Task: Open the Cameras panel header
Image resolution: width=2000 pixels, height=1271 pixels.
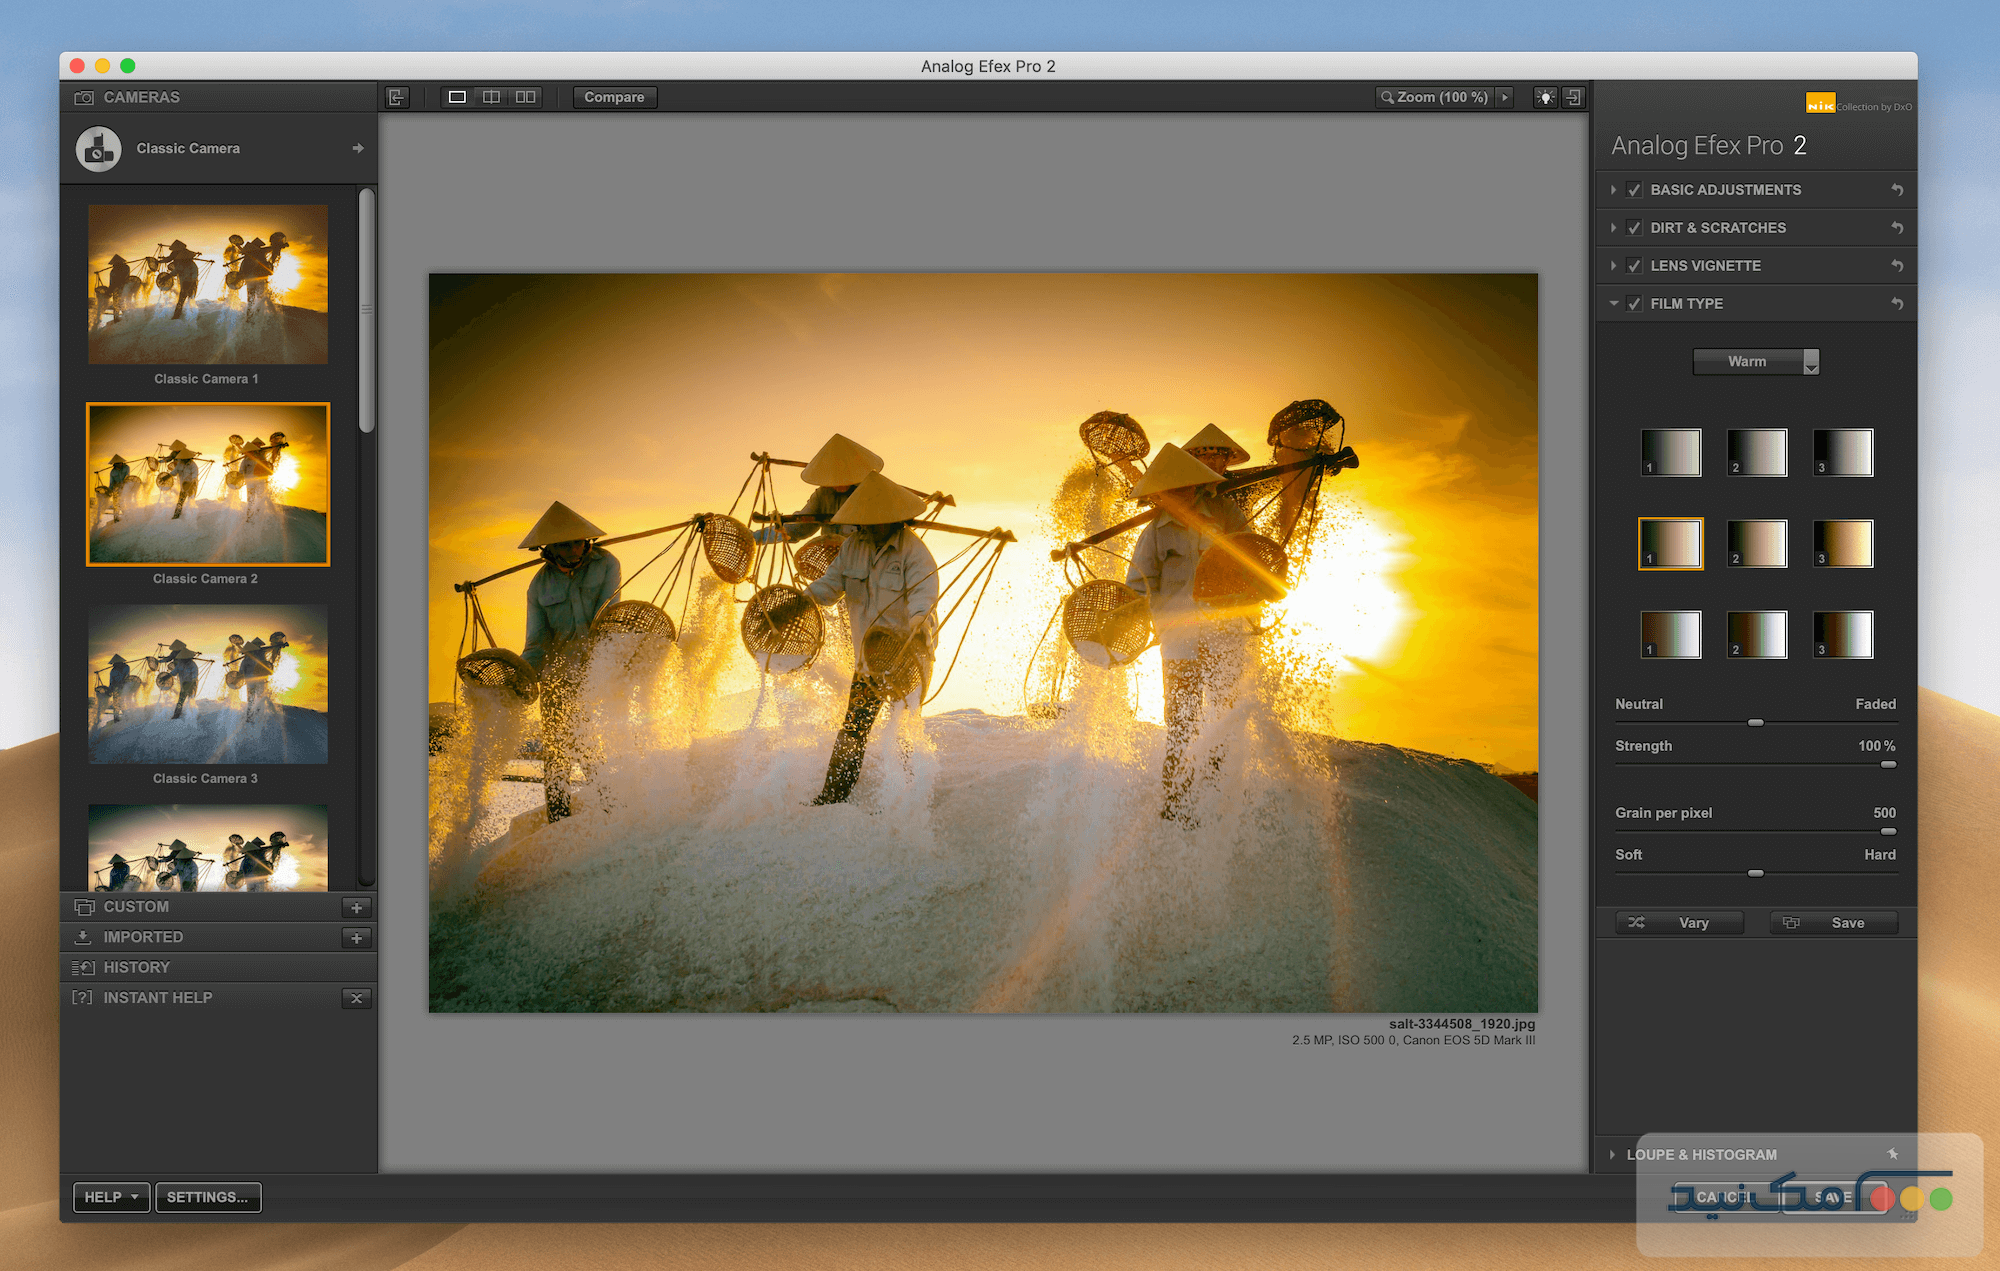Action: pos(142,97)
